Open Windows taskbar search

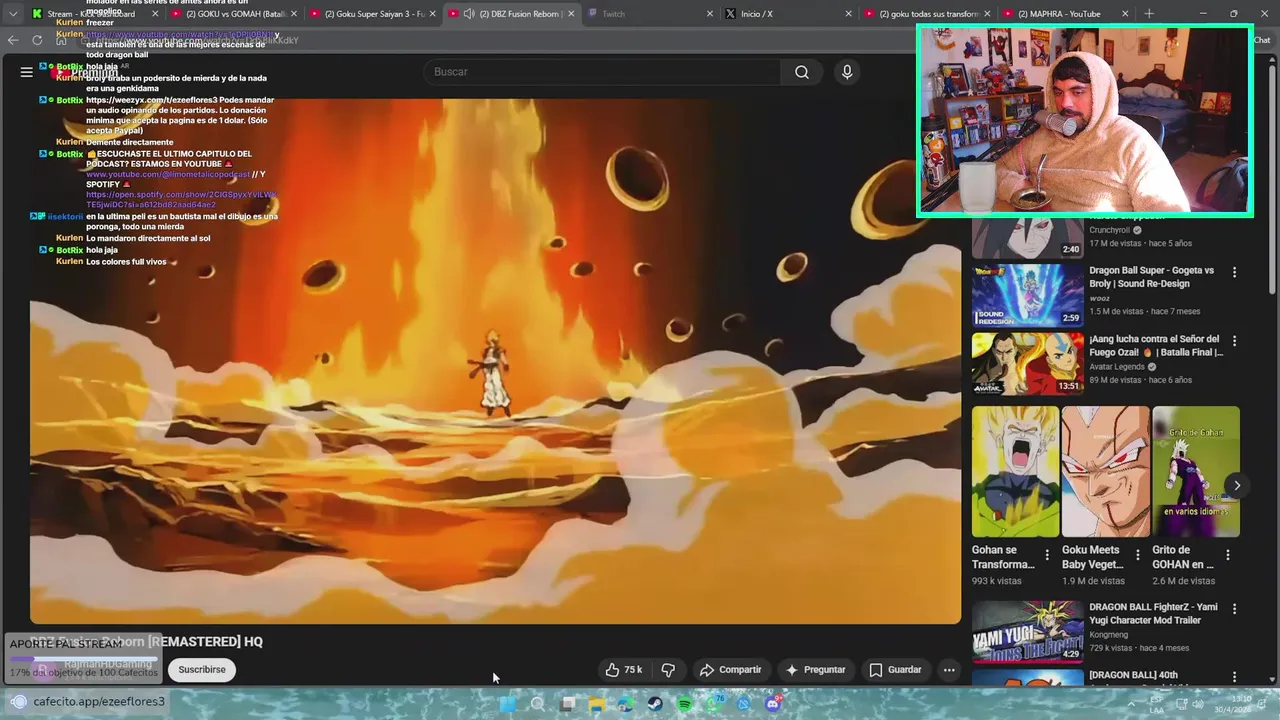tap(537, 704)
